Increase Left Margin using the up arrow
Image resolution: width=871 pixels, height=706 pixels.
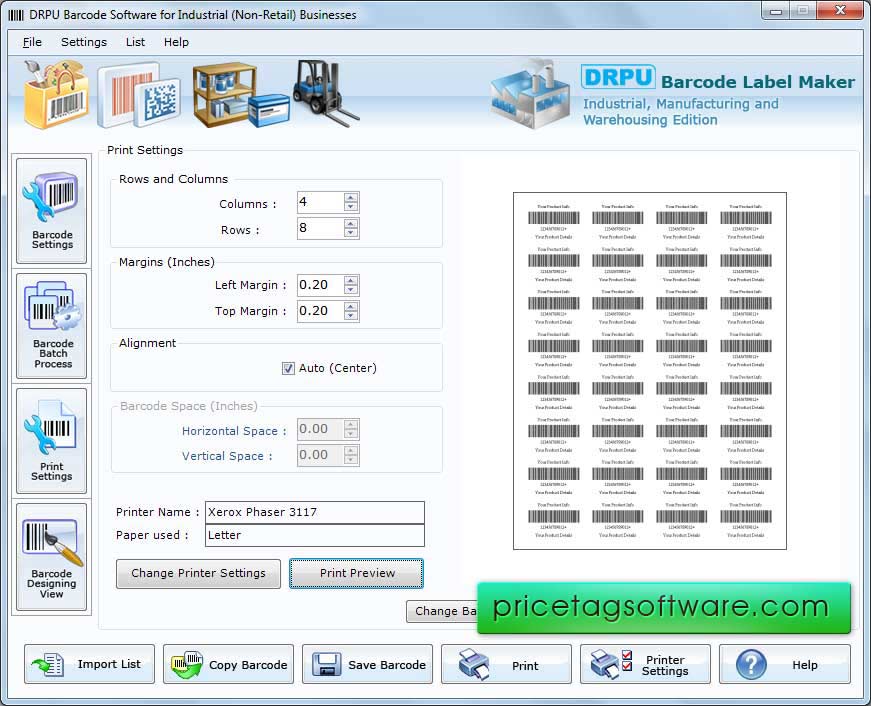pos(351,279)
